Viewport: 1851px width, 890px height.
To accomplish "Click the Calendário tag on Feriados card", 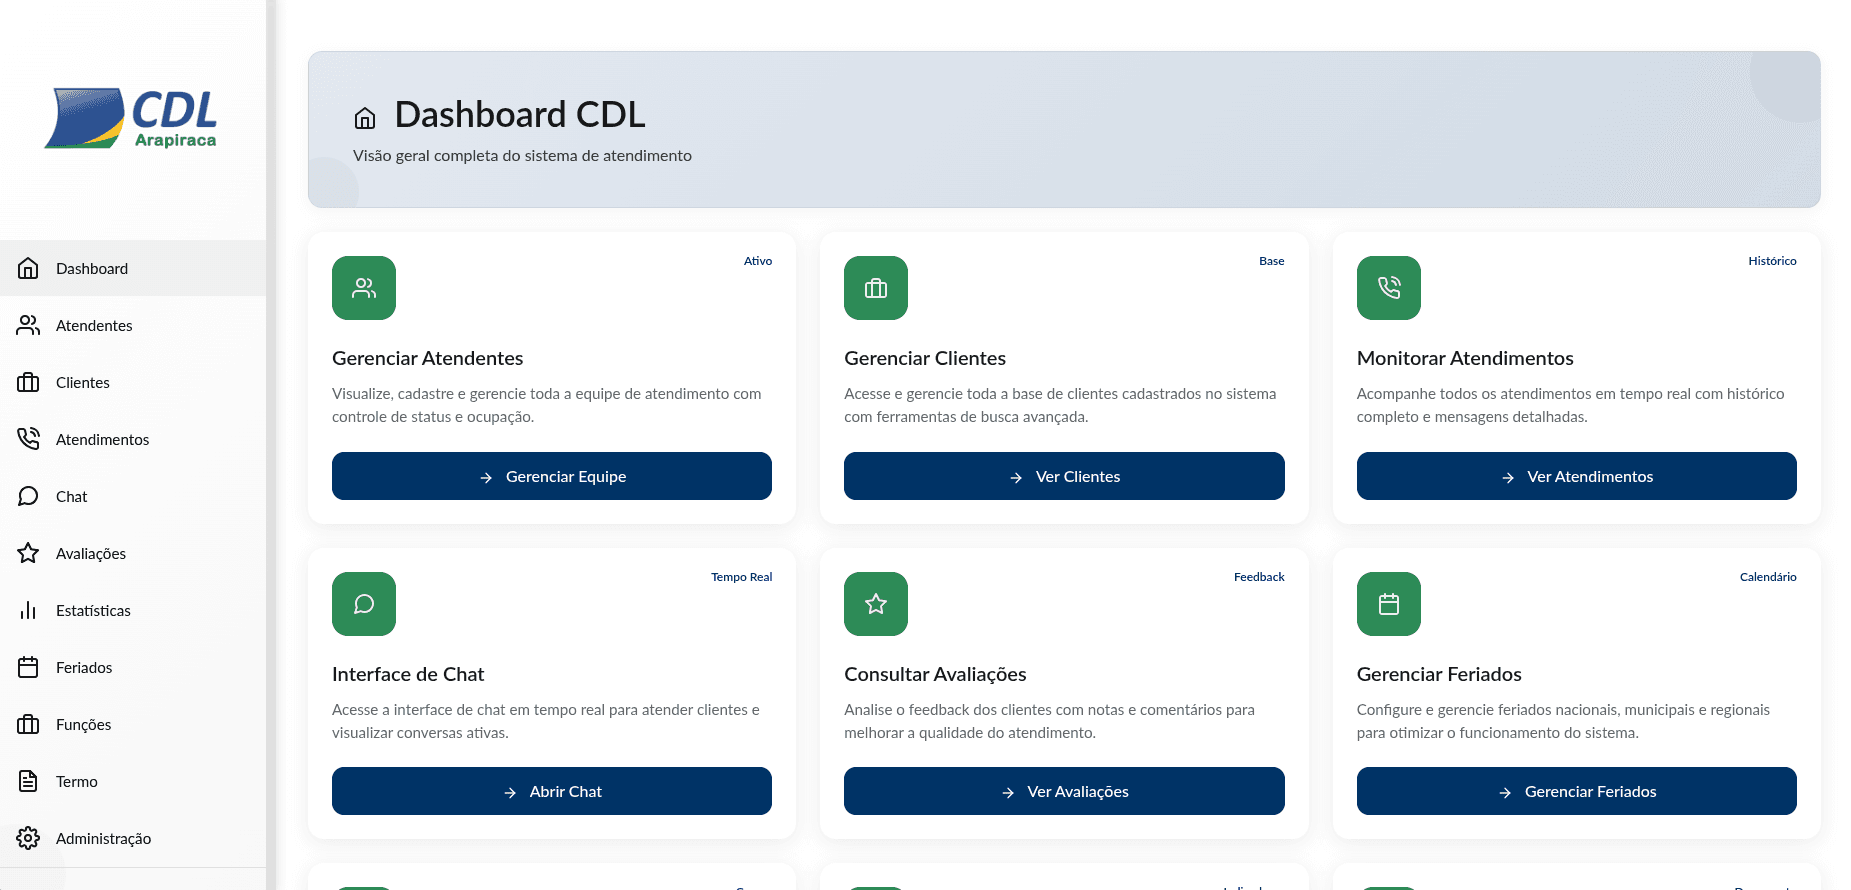I will 1768,577.
